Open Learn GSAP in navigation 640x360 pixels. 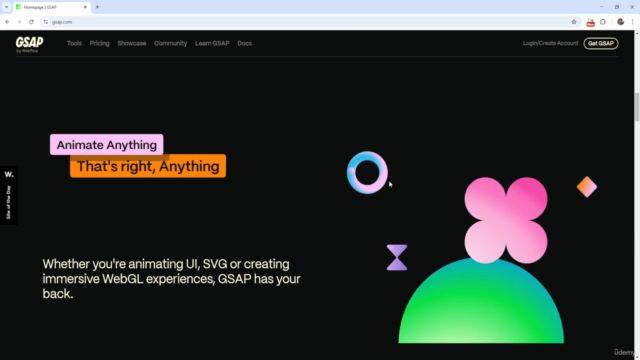212,43
